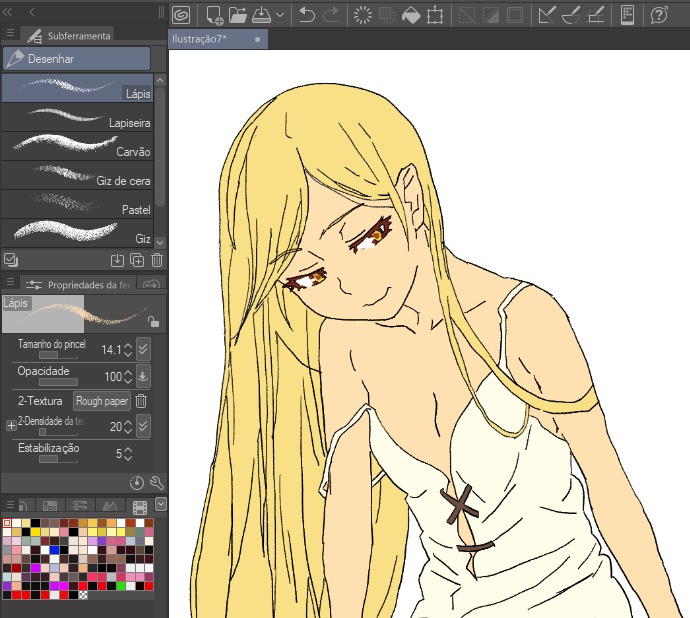
Task: Switch to the Ilustração7 canvas tab
Action: [x=218, y=39]
